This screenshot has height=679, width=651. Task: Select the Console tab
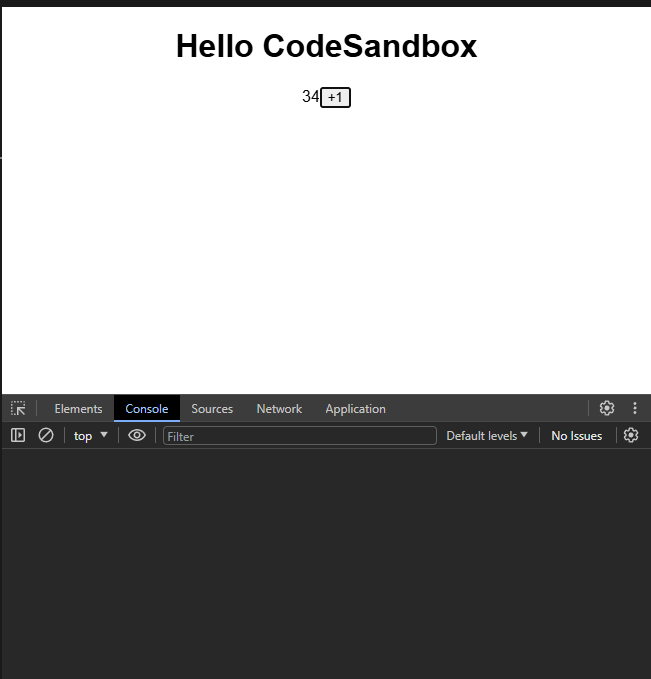(146, 408)
